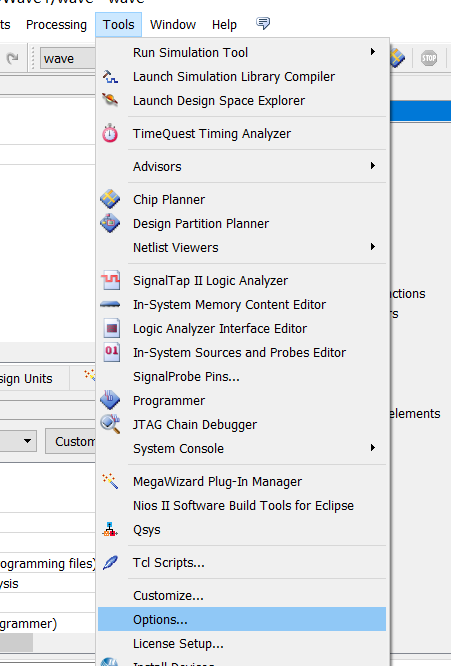Image resolution: width=451 pixels, height=666 pixels.
Task: Select Nios II Software Build Tools for Eclipse
Action: [x=242, y=505]
